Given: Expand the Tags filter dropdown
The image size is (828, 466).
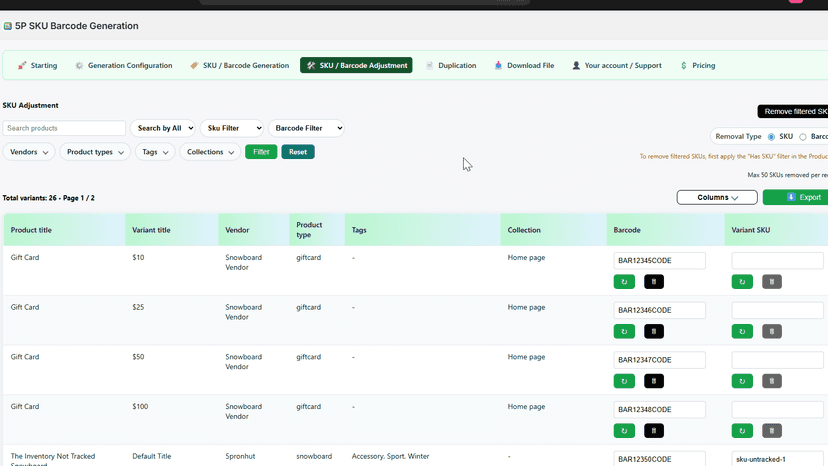Looking at the screenshot, I should coord(155,152).
